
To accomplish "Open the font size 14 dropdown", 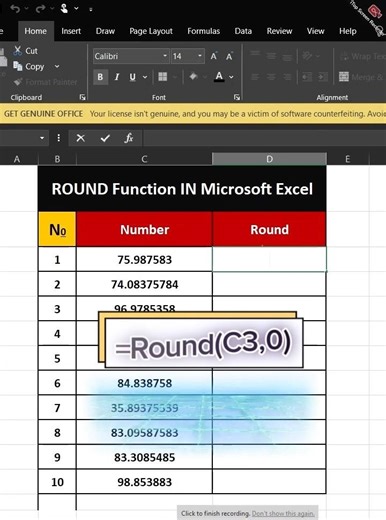I will coord(200,56).
